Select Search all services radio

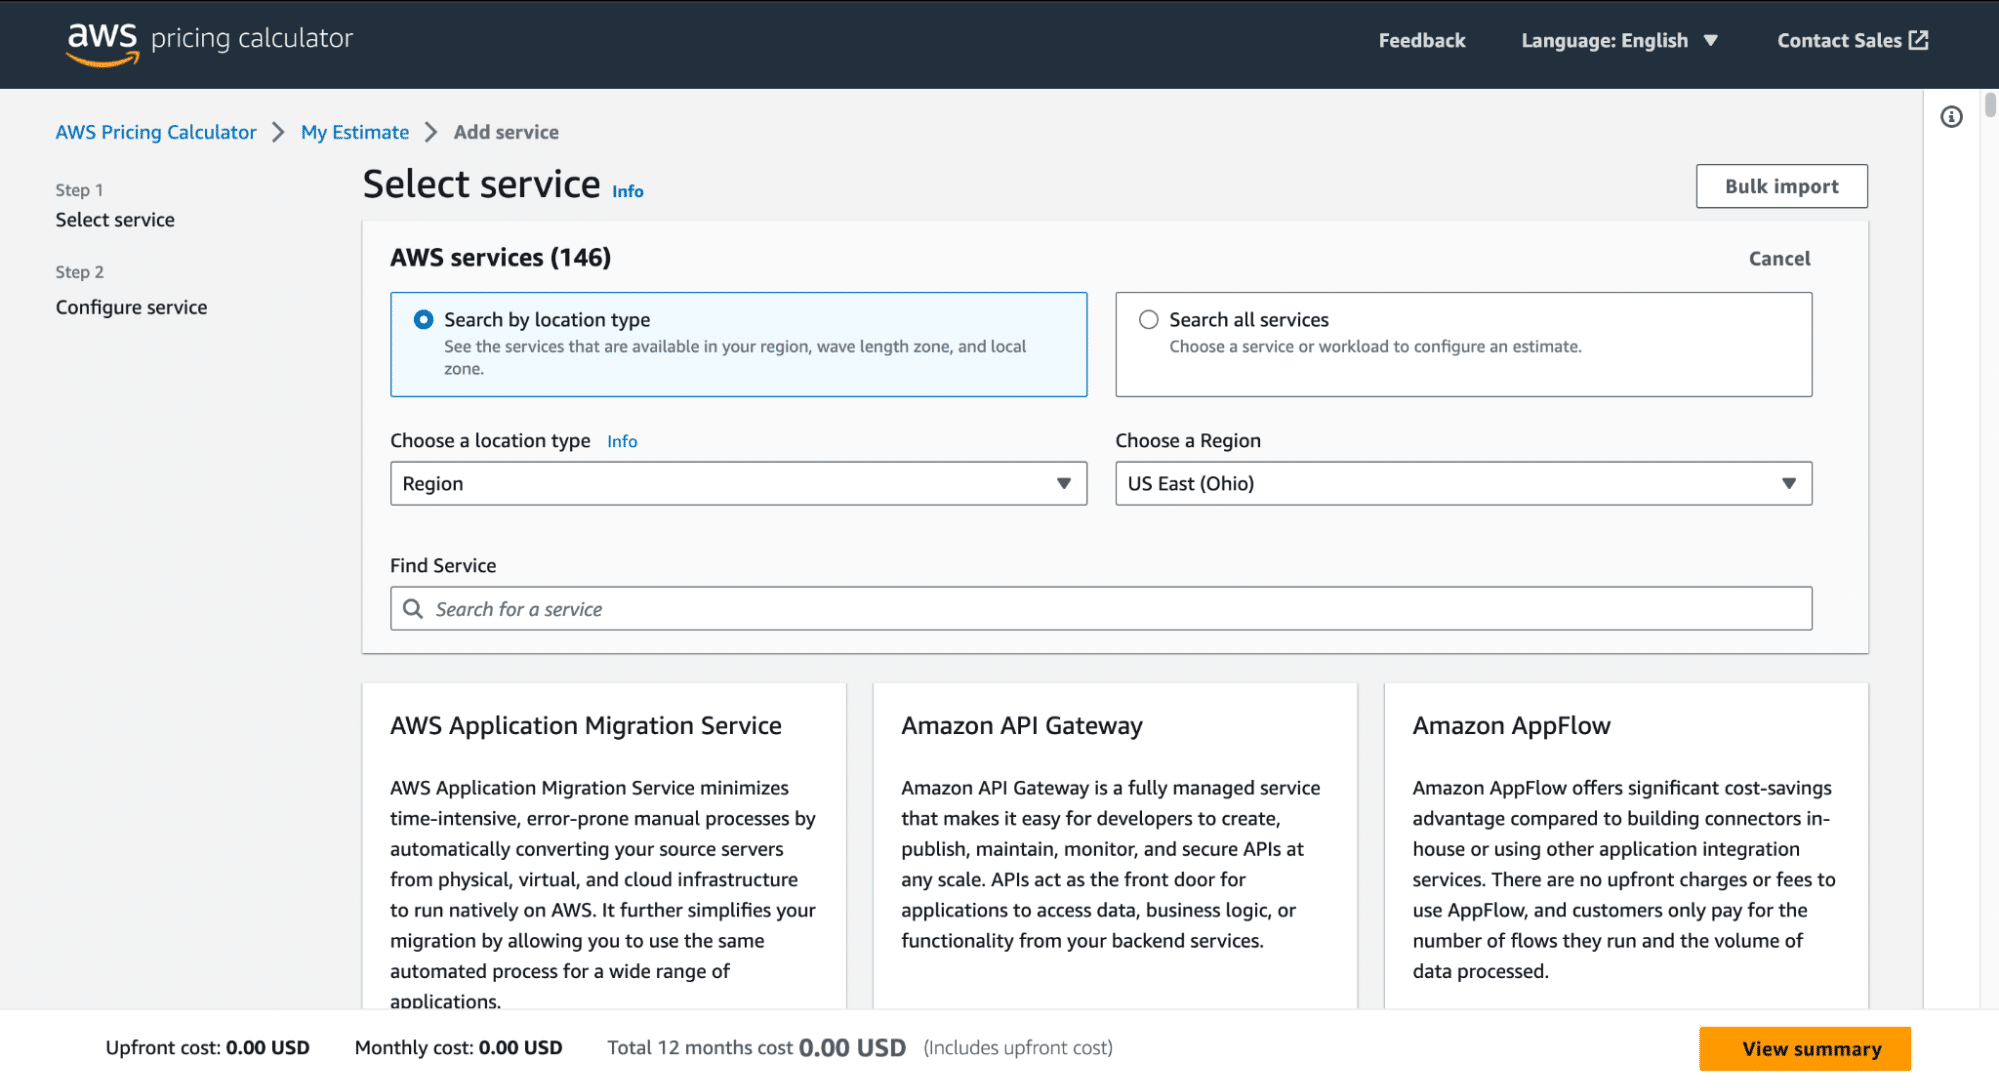click(x=1148, y=320)
